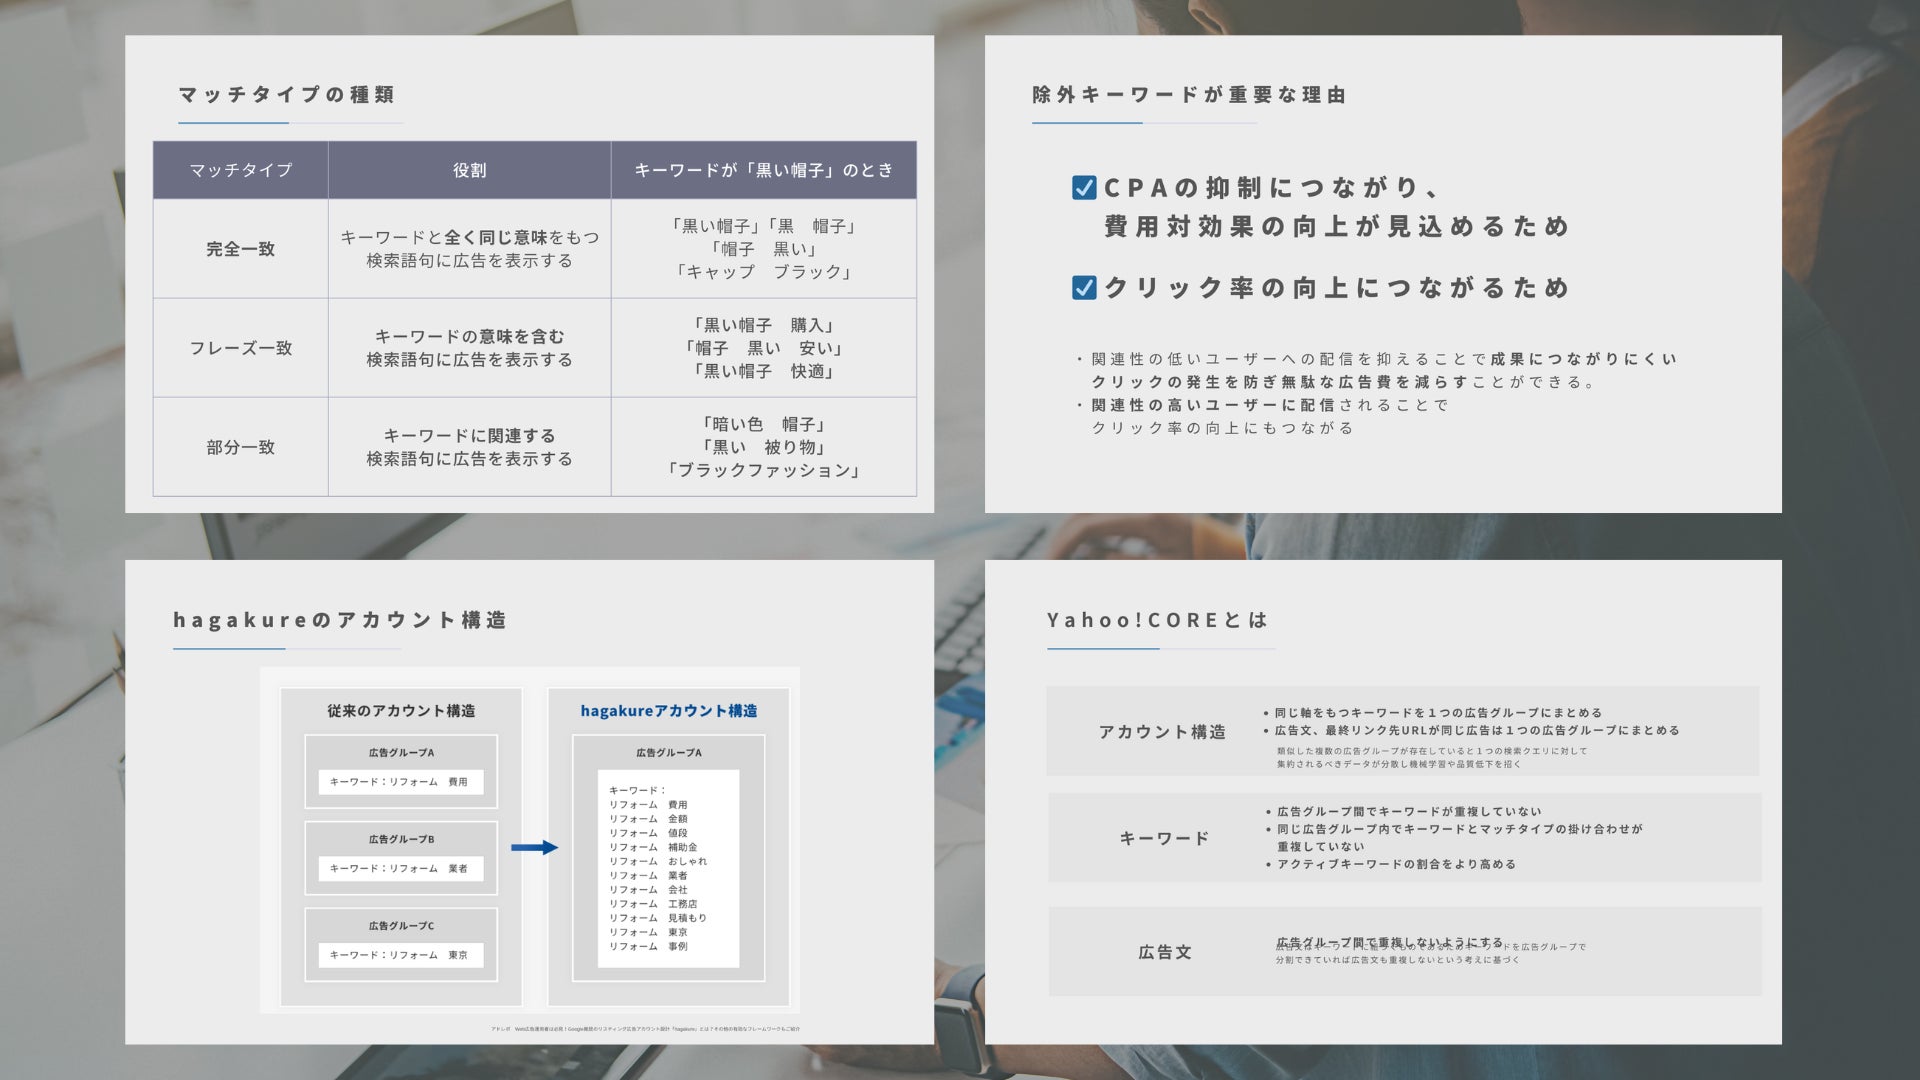Screen dimensions: 1920x1080
Task: Select the 役割 column header
Action: pos(469,170)
